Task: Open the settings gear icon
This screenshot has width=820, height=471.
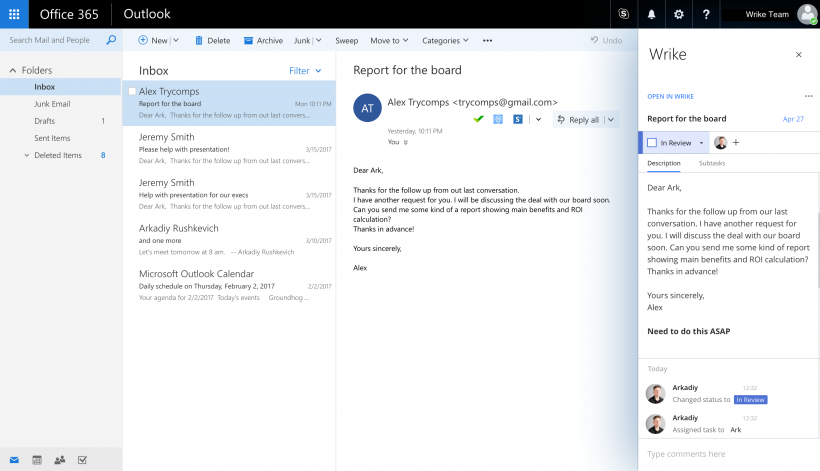Action: [x=679, y=14]
